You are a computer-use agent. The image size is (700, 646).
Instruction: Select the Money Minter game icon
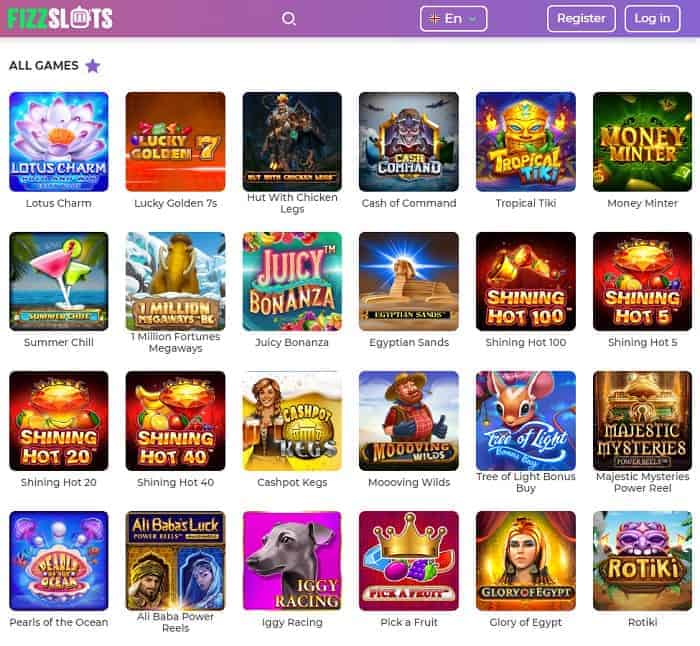(642, 142)
